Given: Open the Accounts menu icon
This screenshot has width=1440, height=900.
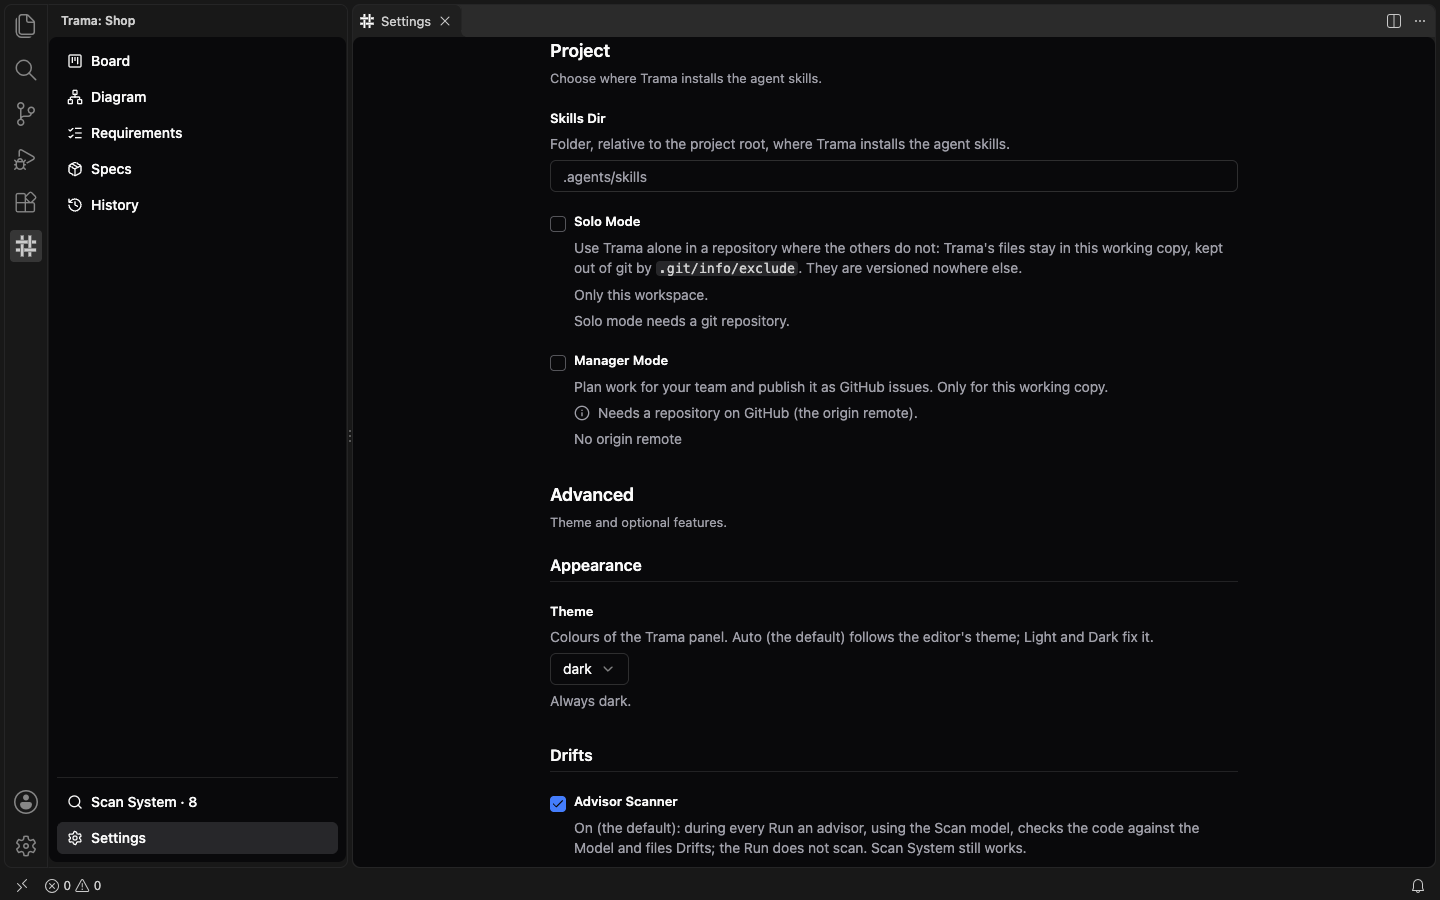Looking at the screenshot, I should (x=26, y=802).
